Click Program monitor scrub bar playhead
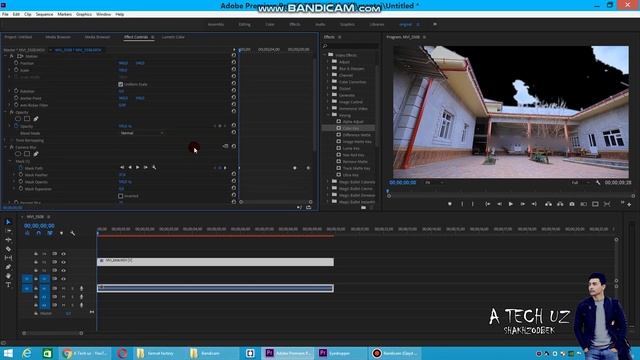The image size is (640, 360). 388,191
